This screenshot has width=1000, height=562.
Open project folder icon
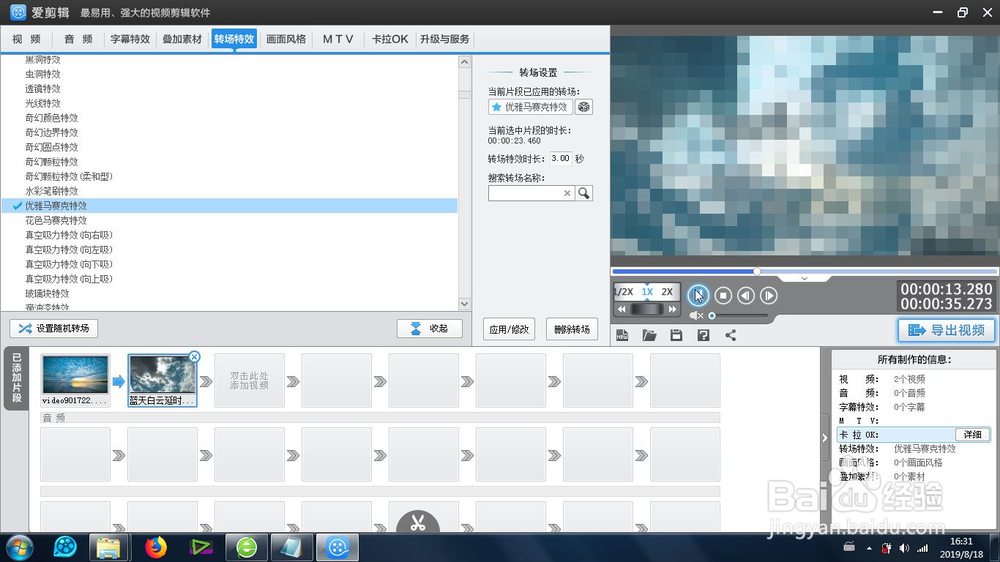(649, 335)
